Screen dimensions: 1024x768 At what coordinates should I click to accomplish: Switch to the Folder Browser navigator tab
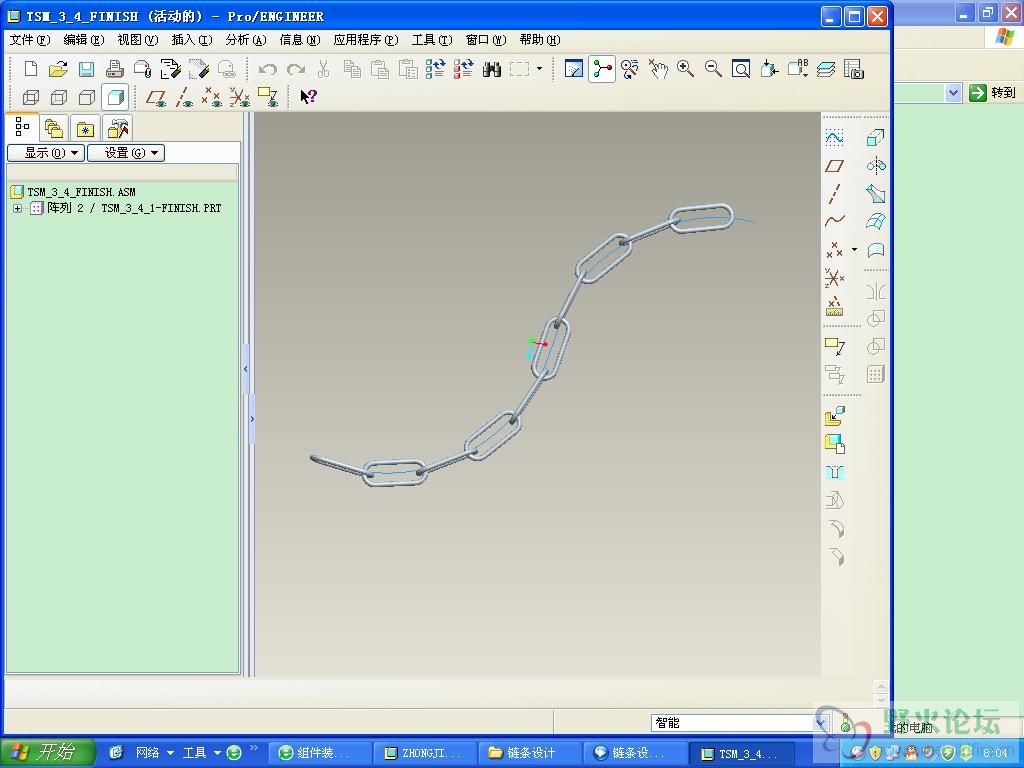(x=54, y=128)
